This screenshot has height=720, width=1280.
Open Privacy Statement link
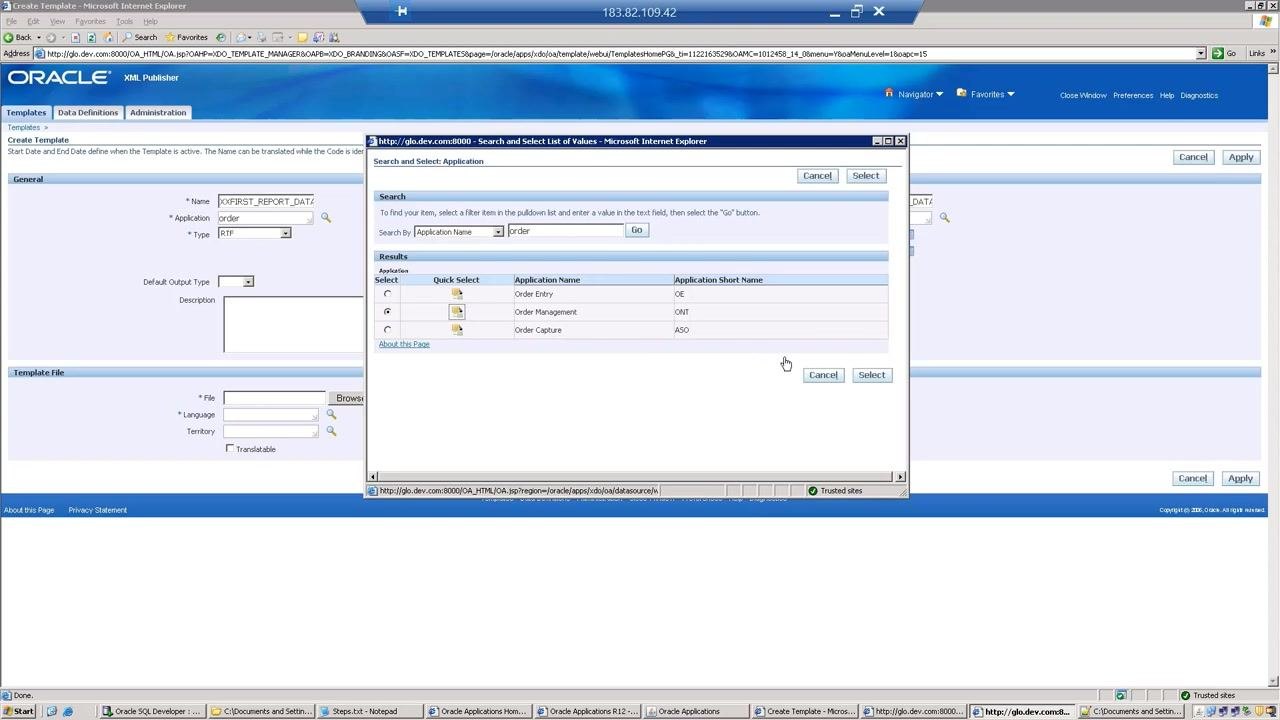coord(98,510)
